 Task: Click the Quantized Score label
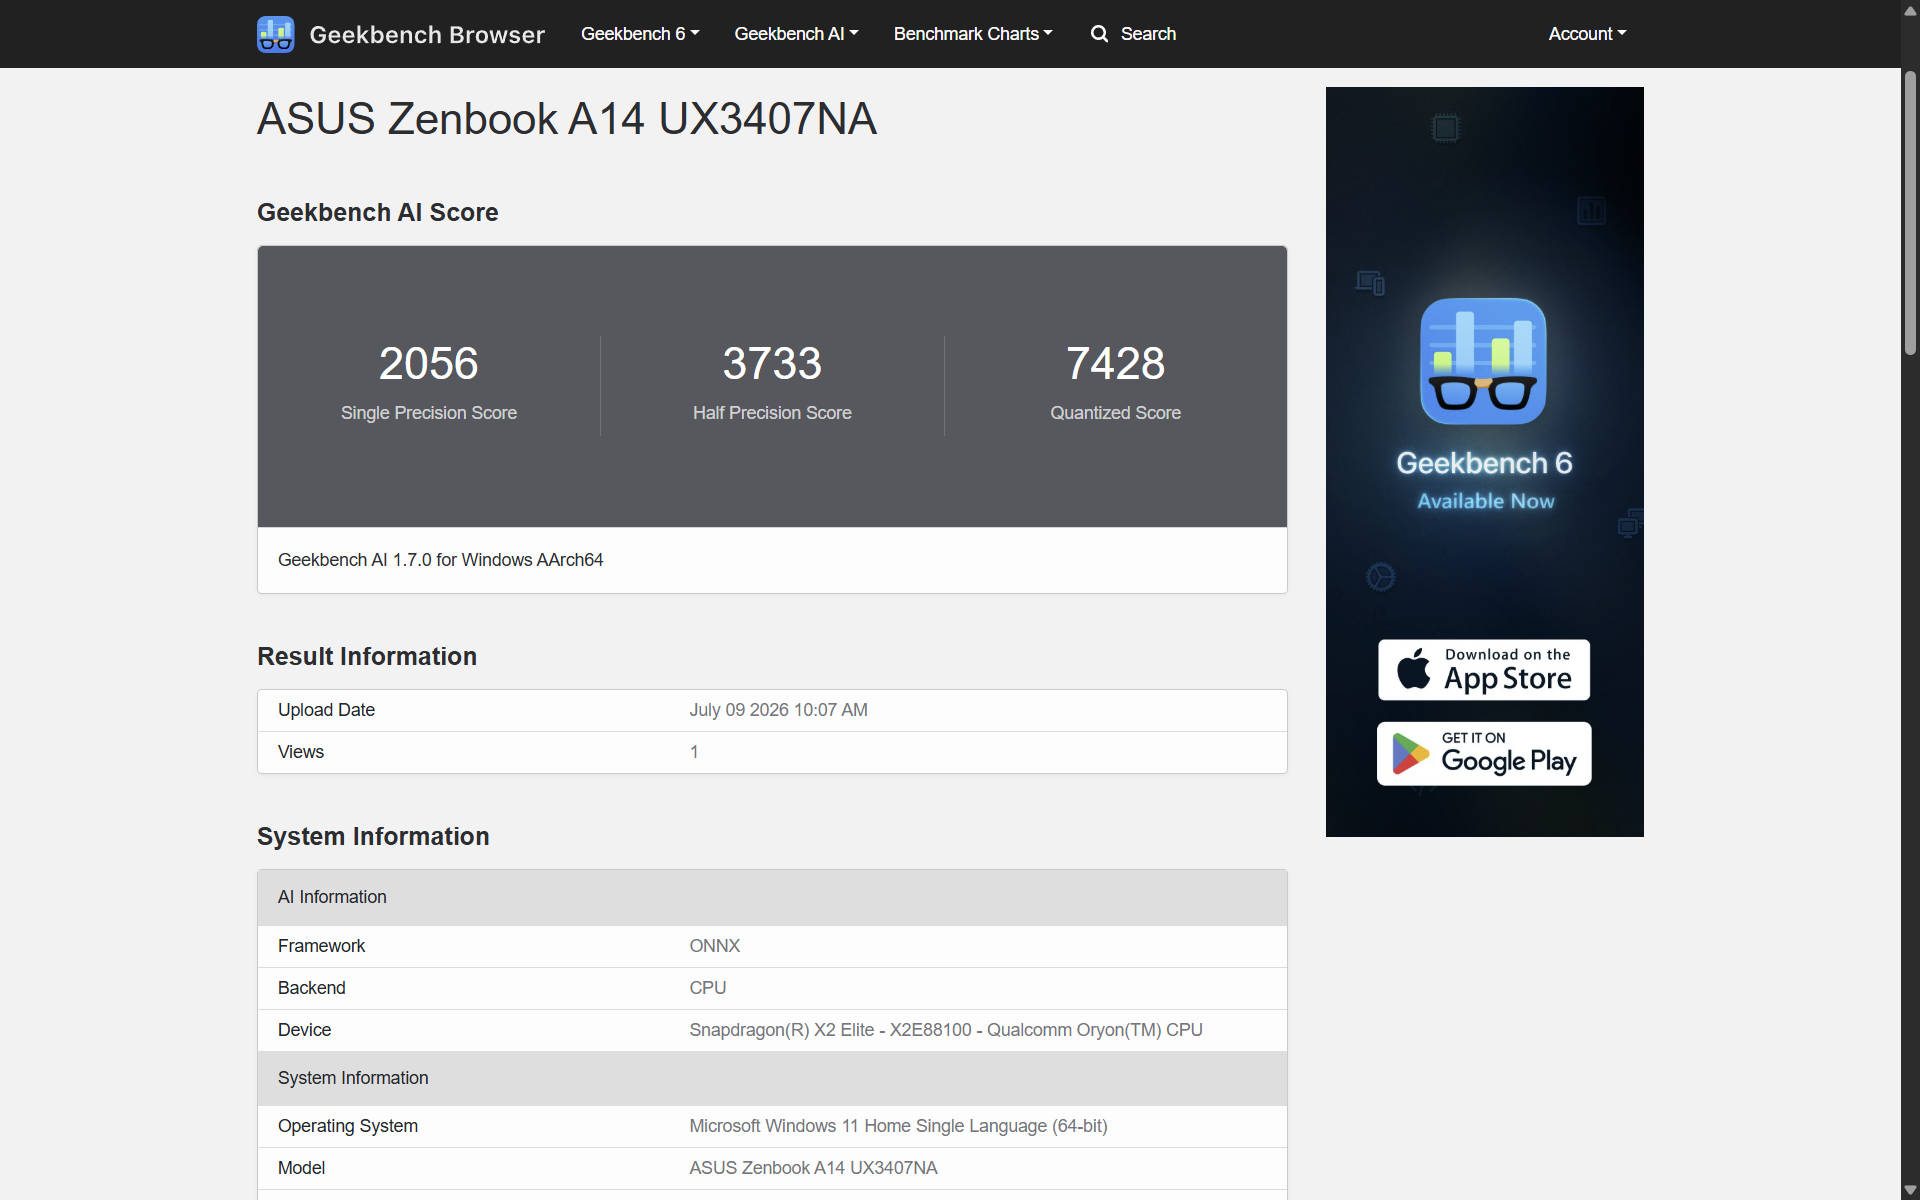tap(1115, 413)
